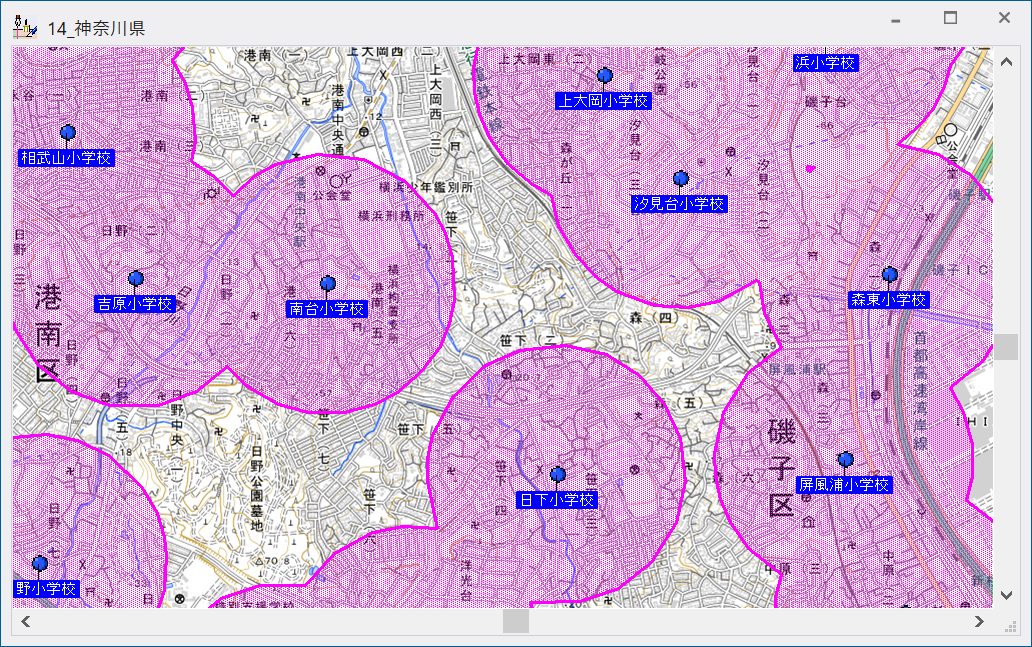Click the 横浜刑務所 map text

391,215
